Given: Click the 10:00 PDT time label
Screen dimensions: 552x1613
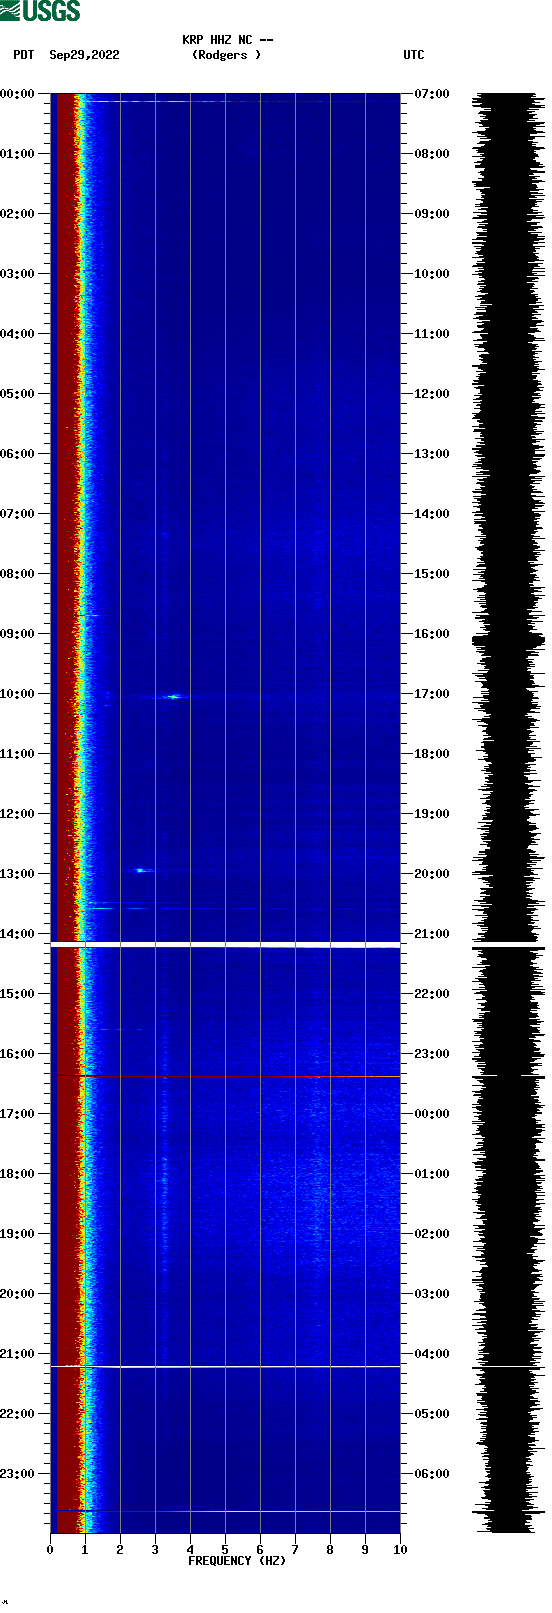Looking at the screenshot, I should [x=17, y=693].
